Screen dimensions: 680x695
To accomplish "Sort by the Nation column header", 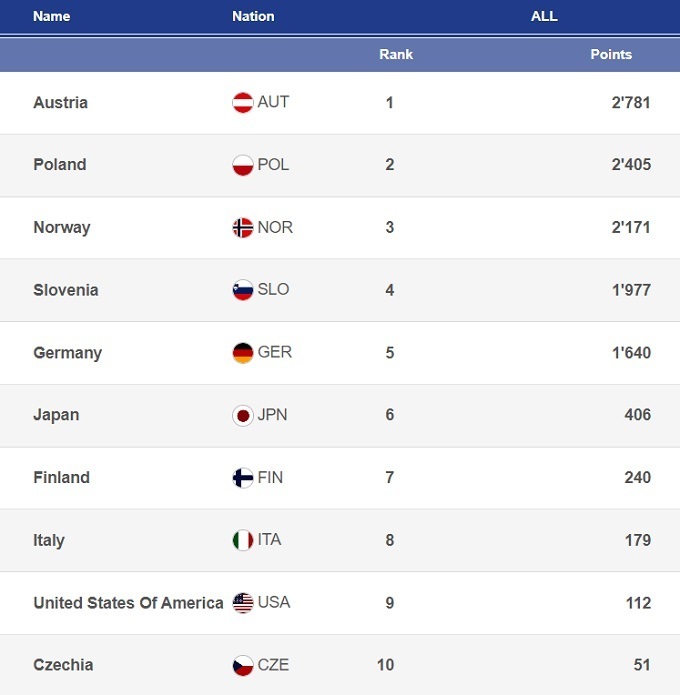I will (x=253, y=16).
